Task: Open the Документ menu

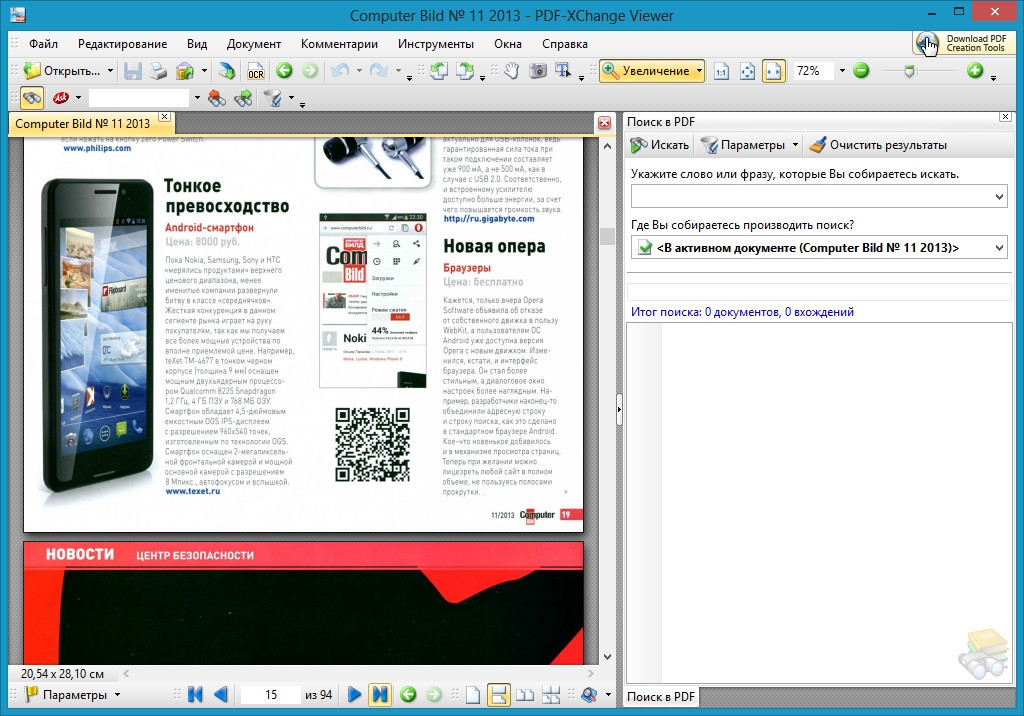Action: (x=254, y=44)
